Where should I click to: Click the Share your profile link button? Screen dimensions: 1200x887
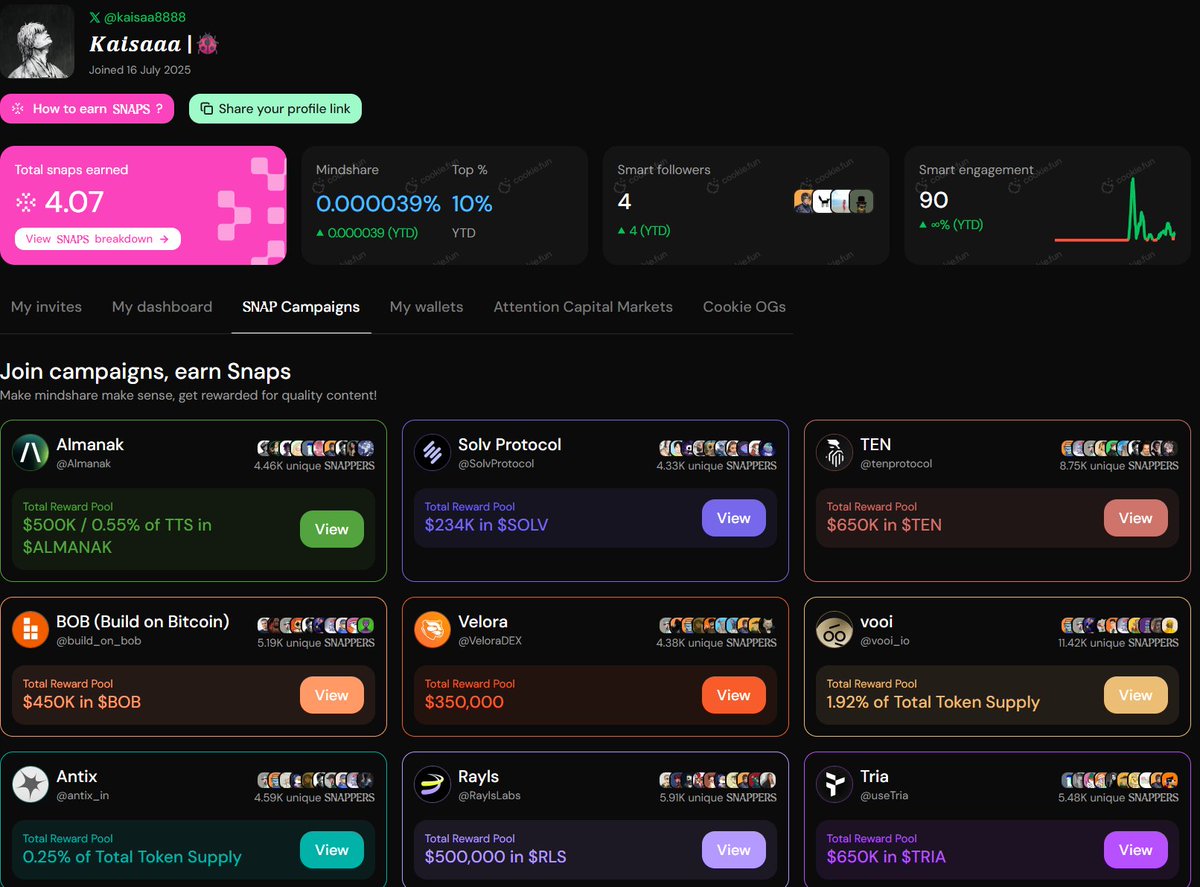point(275,109)
